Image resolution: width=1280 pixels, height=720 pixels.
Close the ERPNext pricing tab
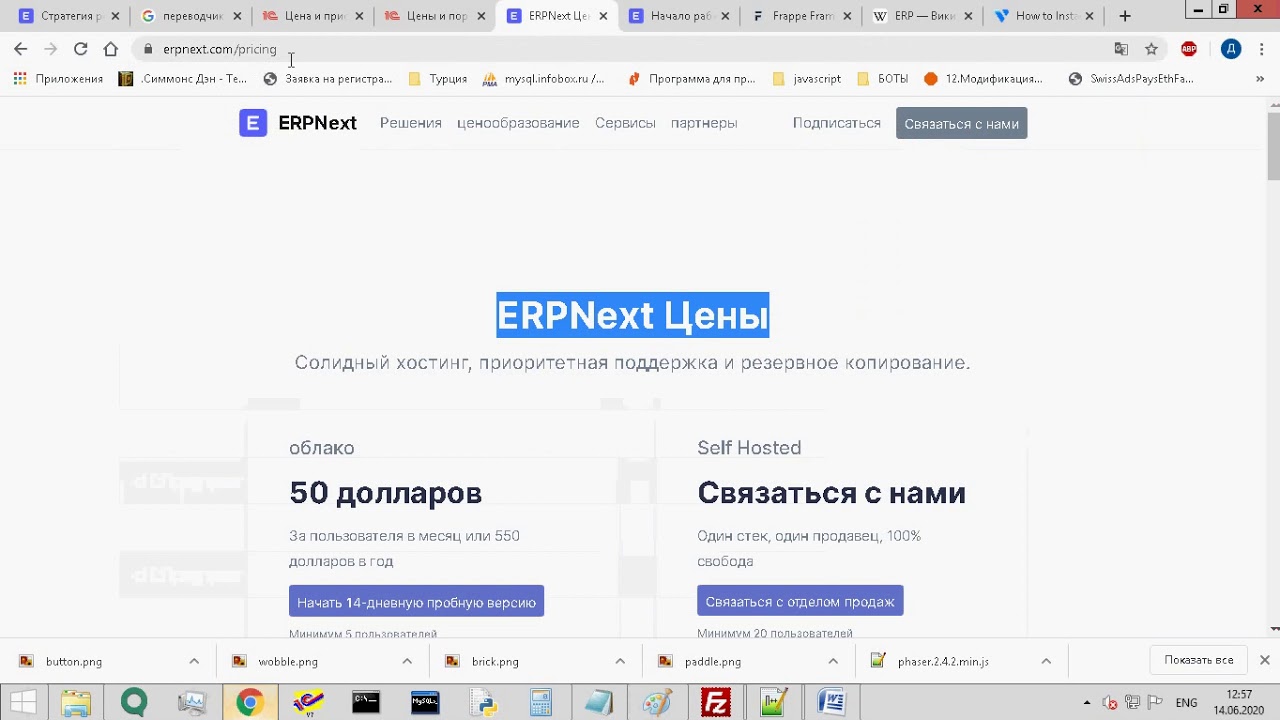[x=603, y=16]
